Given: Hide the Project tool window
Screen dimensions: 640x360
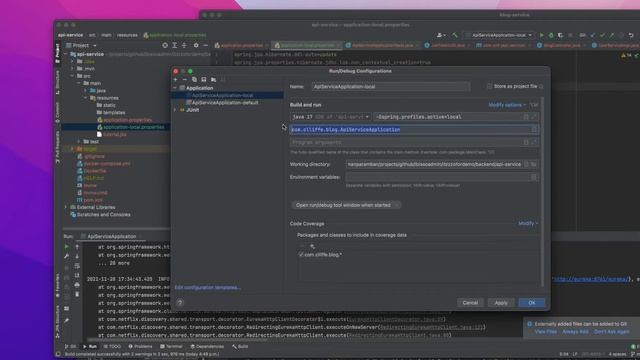Looking at the screenshot, I should pyautogui.click(x=205, y=45).
